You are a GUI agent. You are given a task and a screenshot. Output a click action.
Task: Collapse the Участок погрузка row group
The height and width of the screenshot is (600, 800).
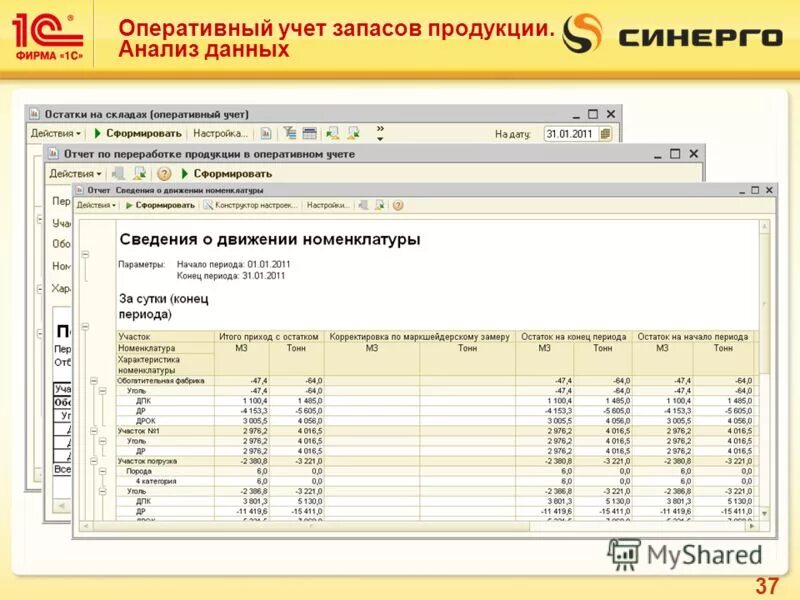(x=96, y=461)
